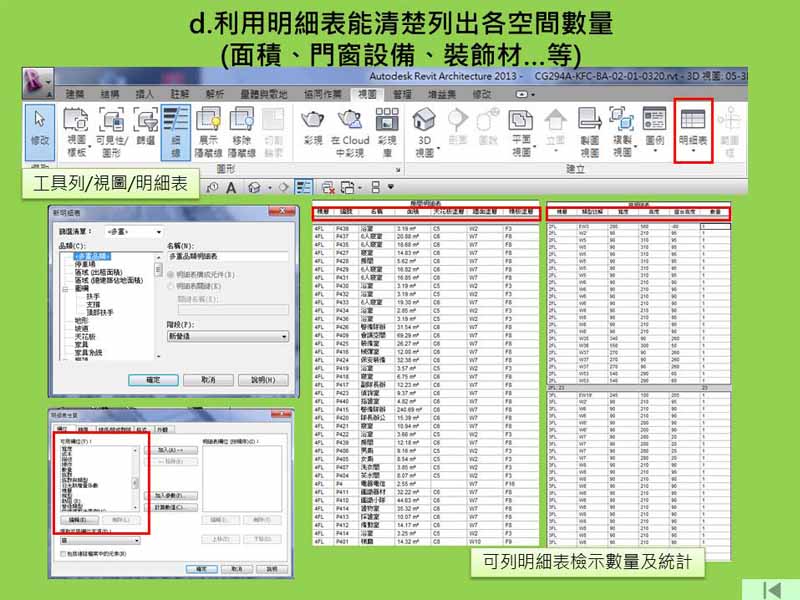Switch to 協同作業 ribbon tab
This screenshot has height=600, width=800.
(x=322, y=94)
